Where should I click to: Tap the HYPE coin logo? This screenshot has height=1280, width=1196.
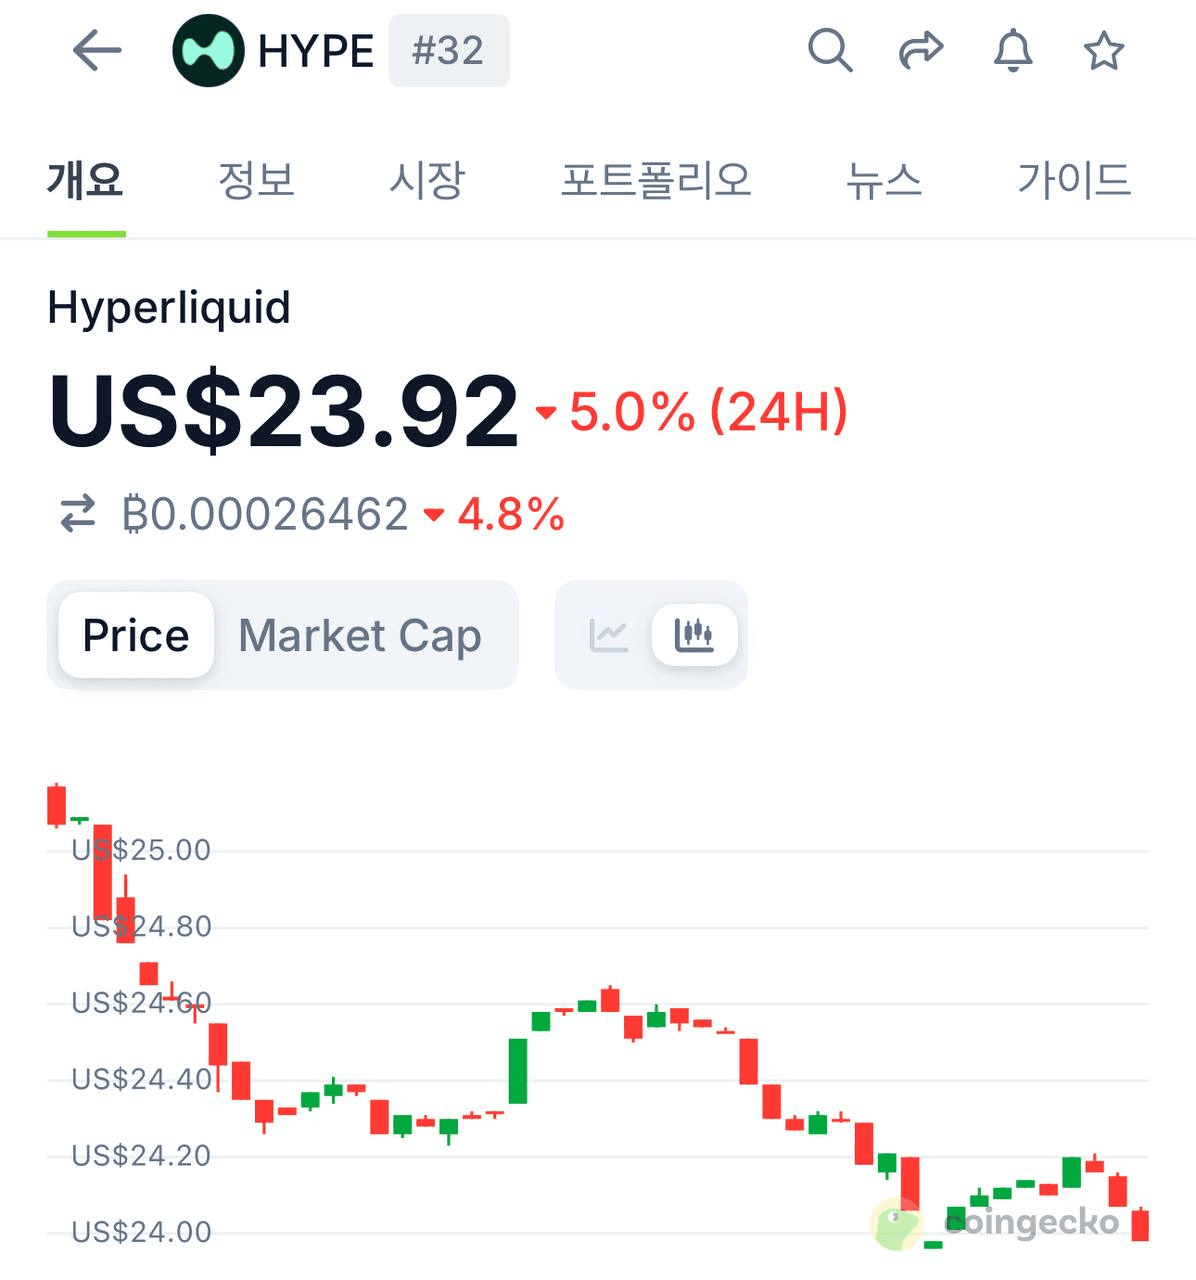click(x=208, y=50)
